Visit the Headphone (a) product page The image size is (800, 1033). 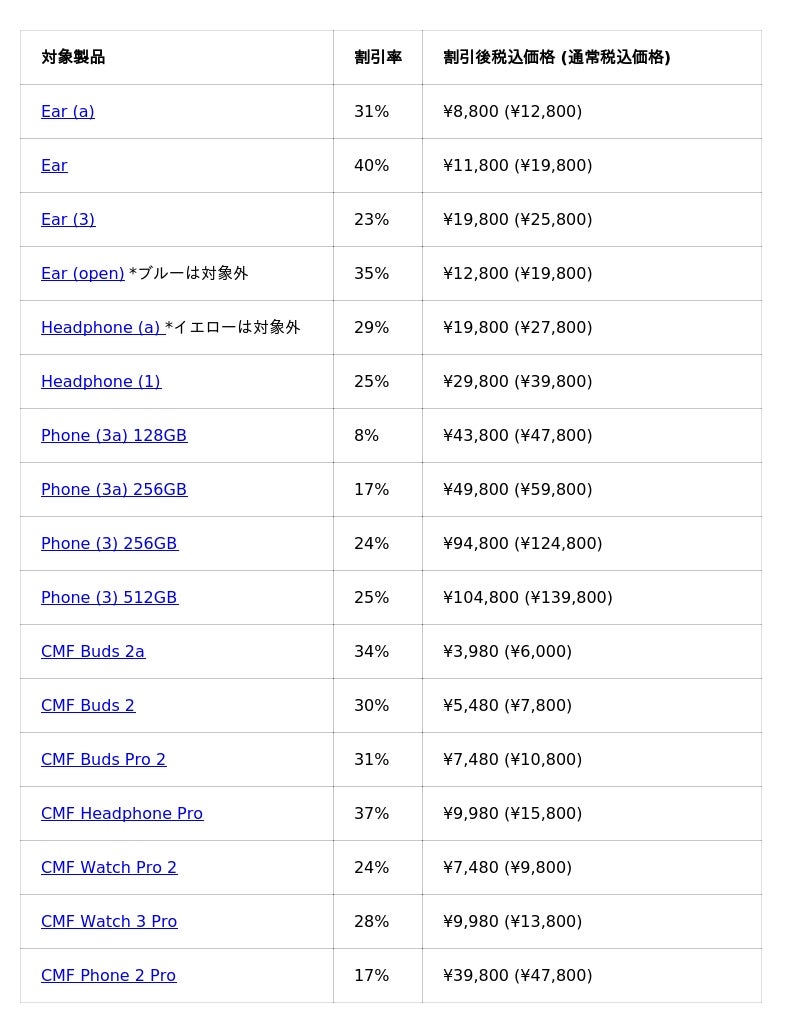103,327
